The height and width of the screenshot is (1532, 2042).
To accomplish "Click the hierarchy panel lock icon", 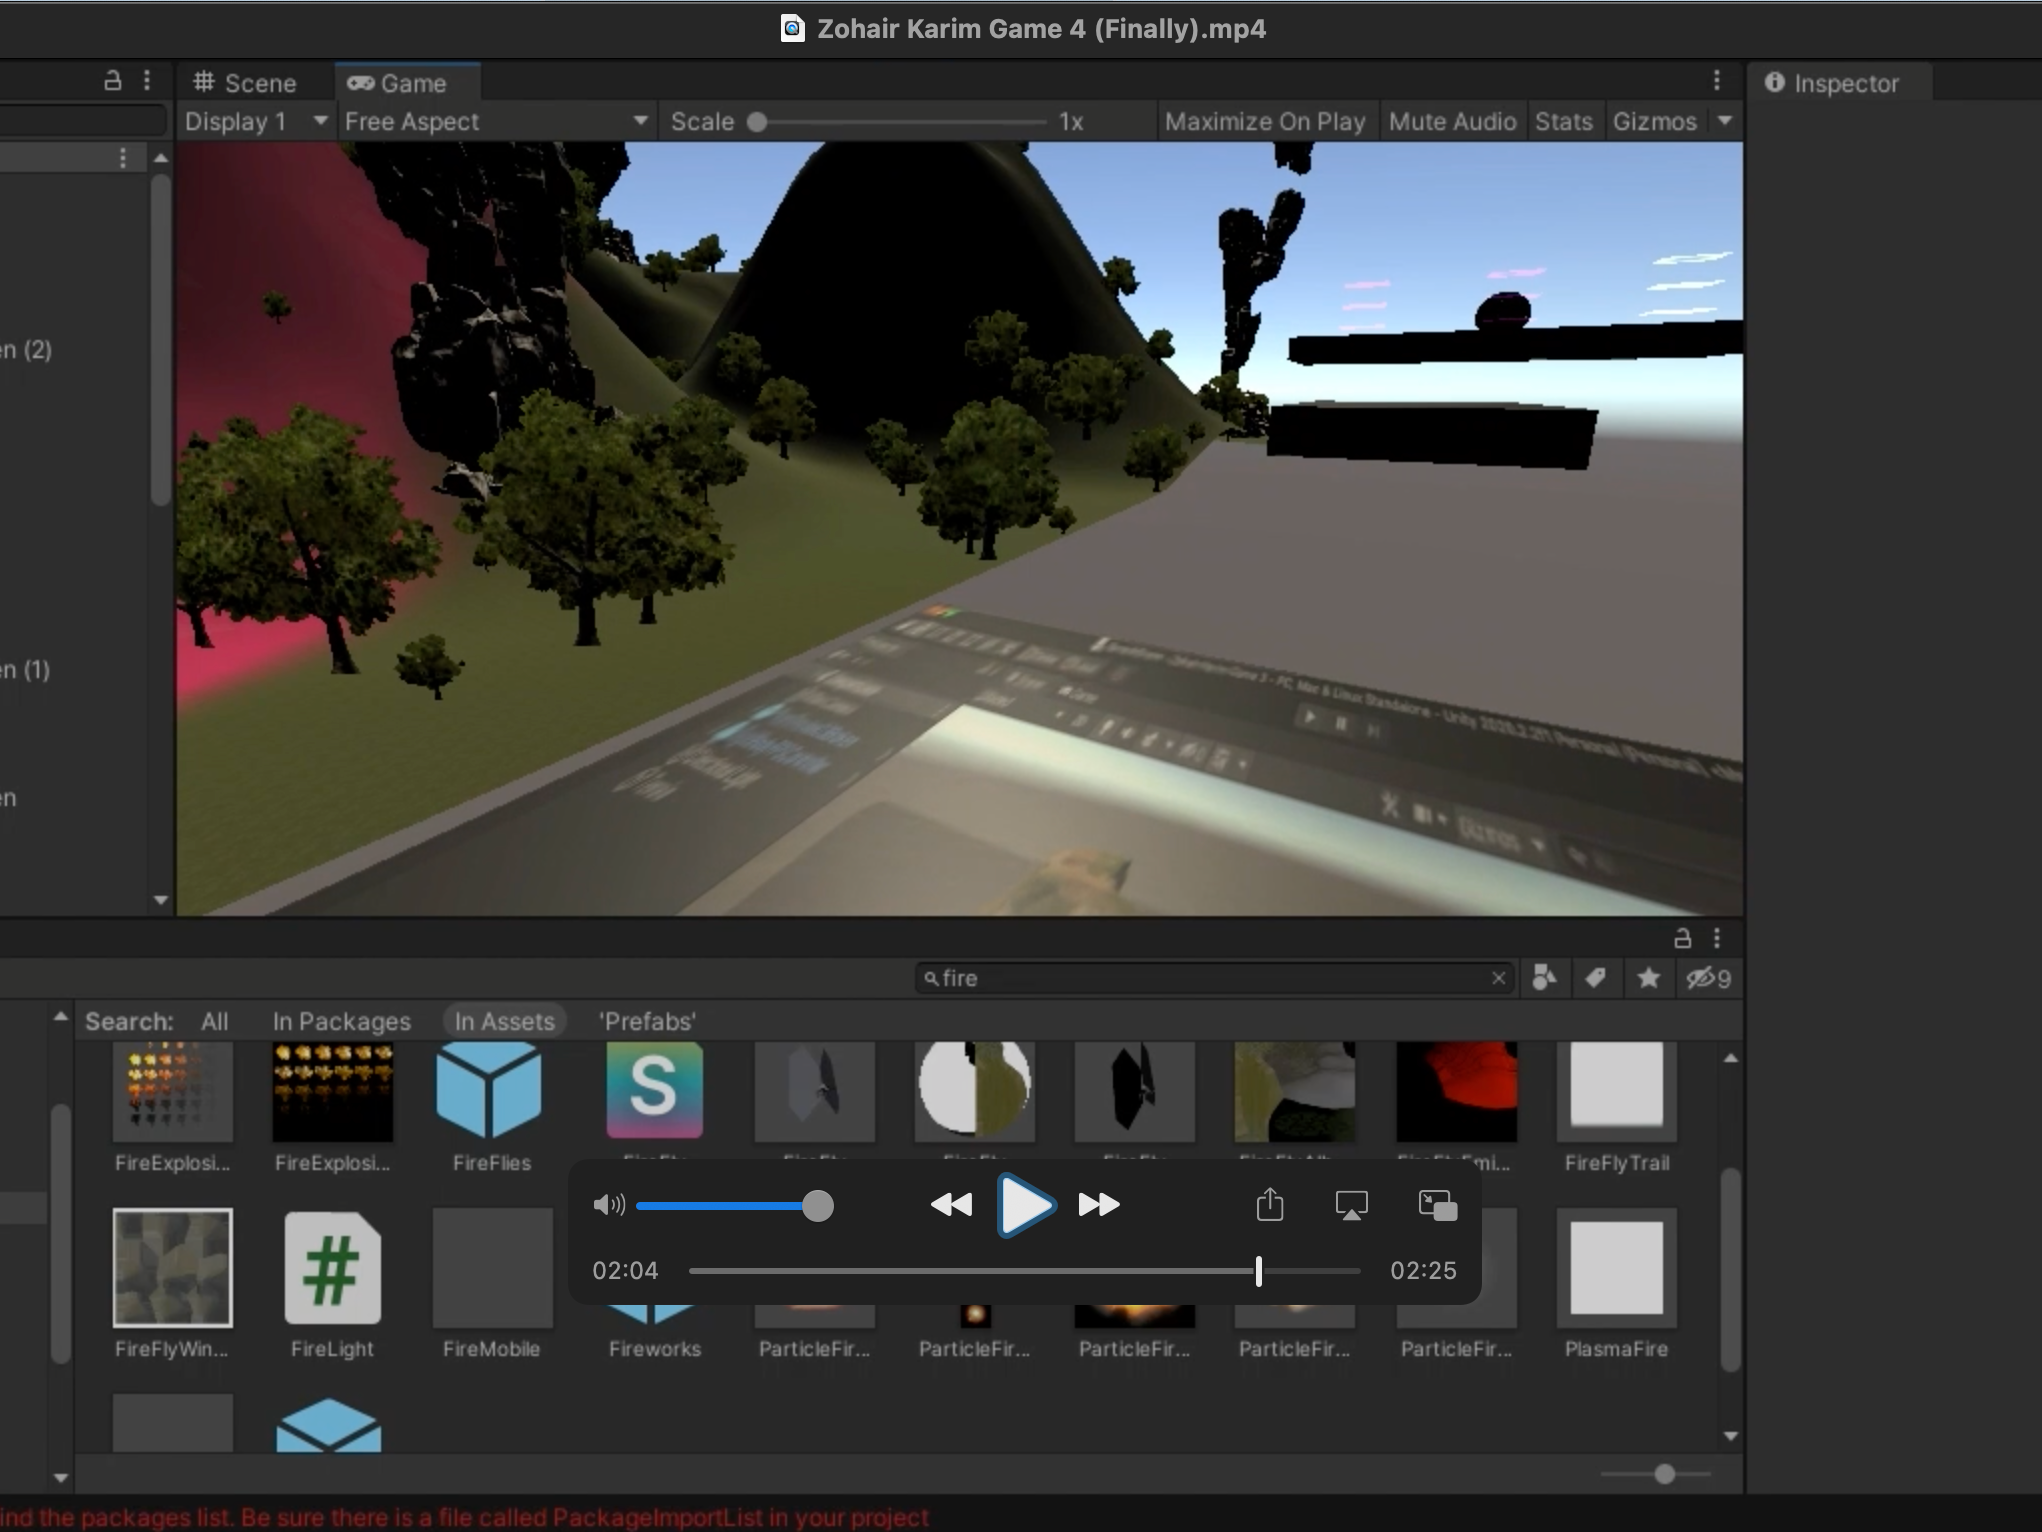I will click(113, 80).
